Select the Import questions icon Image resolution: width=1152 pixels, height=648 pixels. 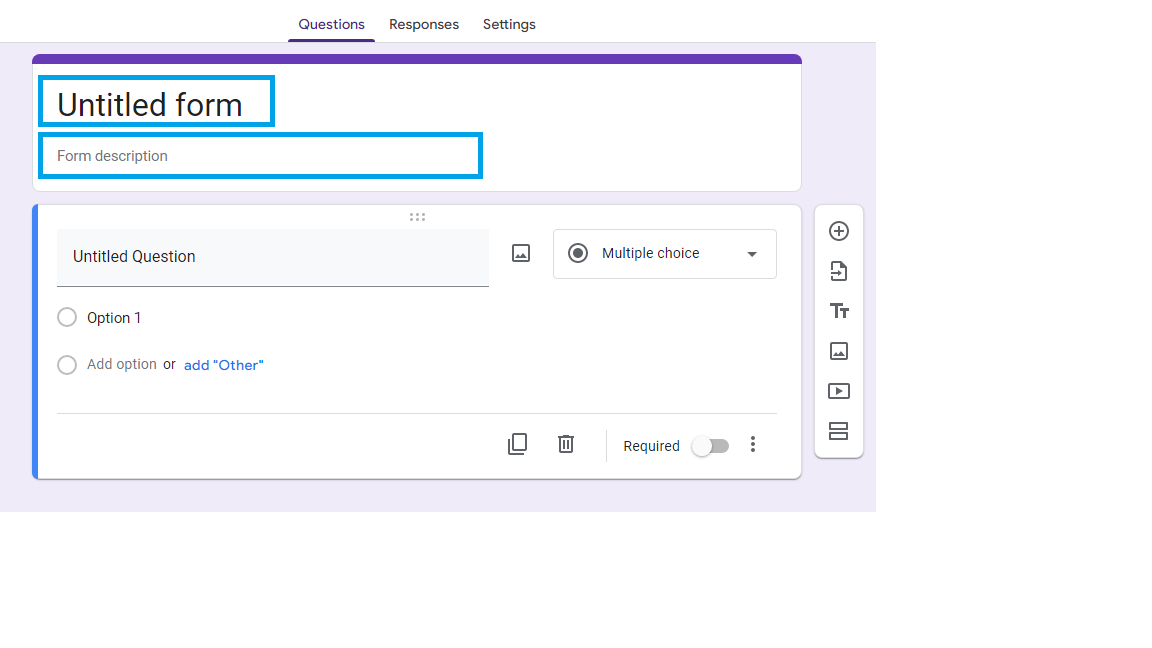tap(838, 270)
